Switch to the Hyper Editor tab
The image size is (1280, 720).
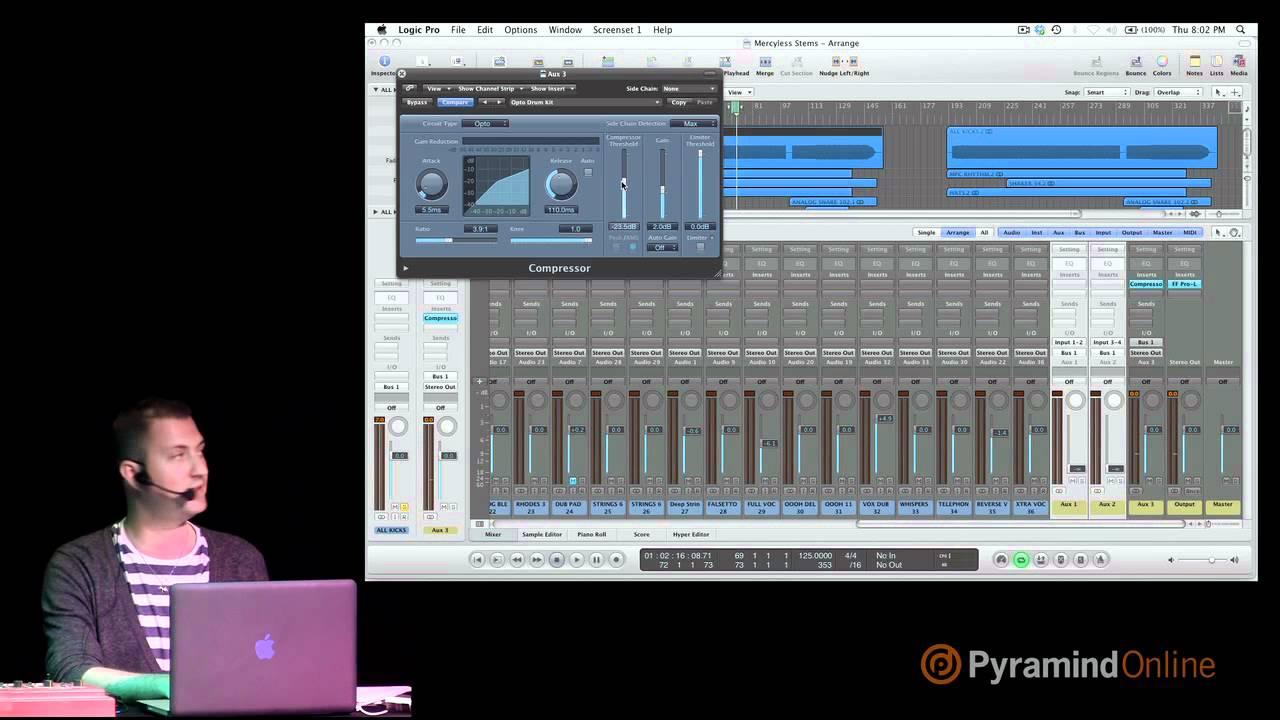coord(691,535)
